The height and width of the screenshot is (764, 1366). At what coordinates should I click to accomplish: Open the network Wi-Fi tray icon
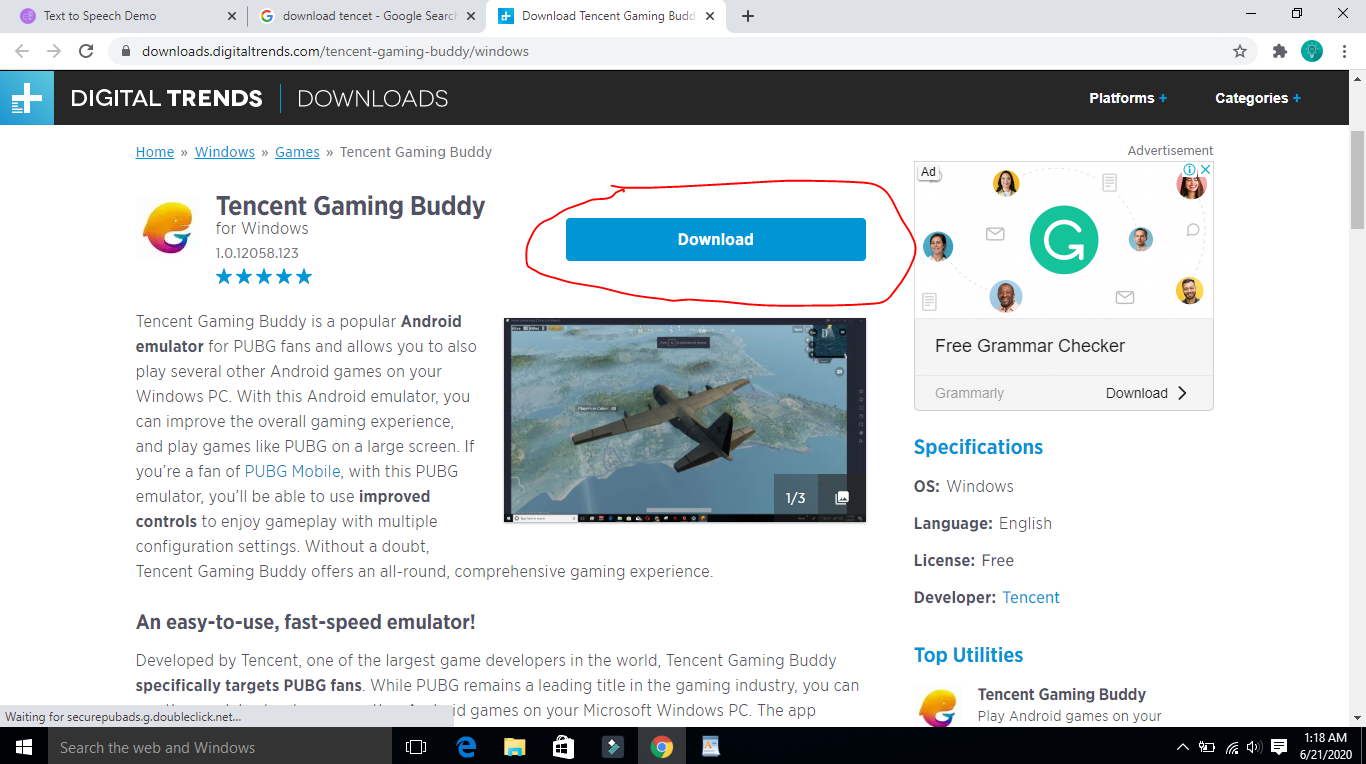[x=1232, y=747]
